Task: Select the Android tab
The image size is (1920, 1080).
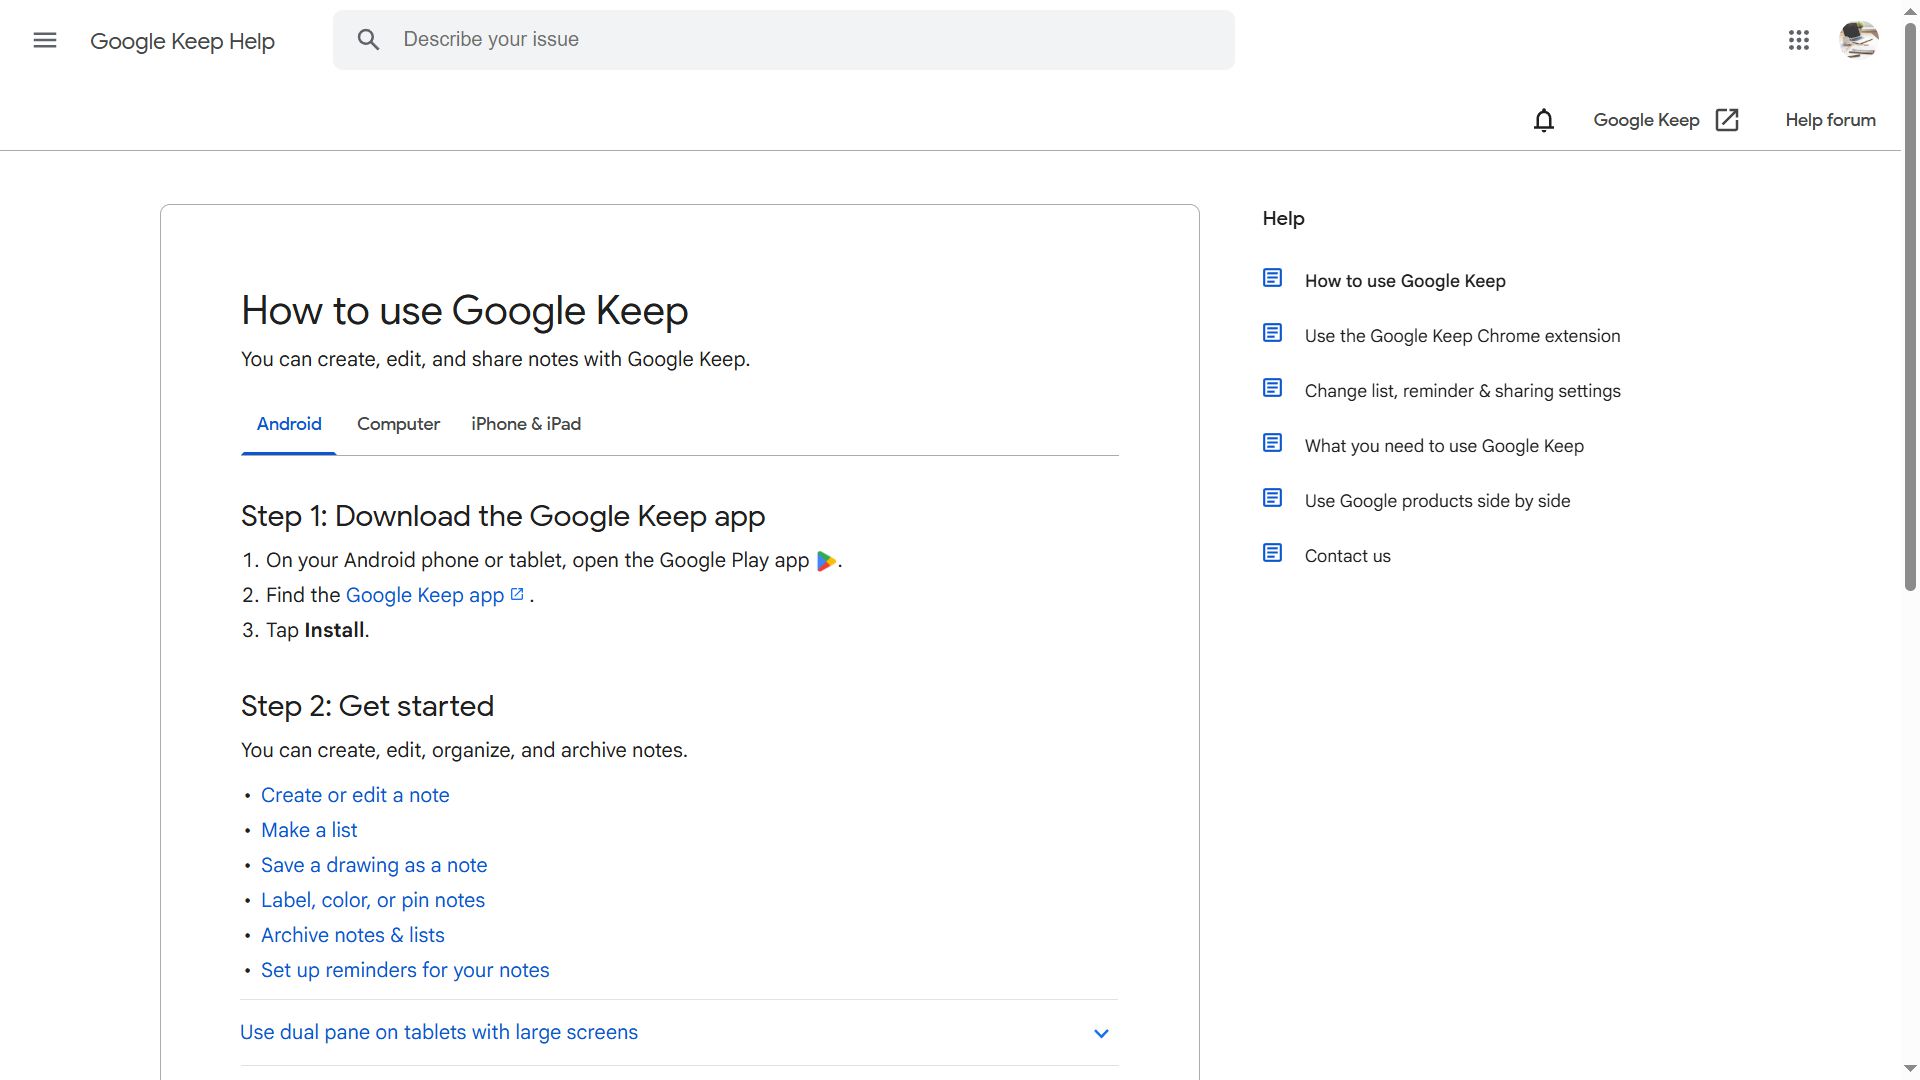Action: [x=289, y=424]
